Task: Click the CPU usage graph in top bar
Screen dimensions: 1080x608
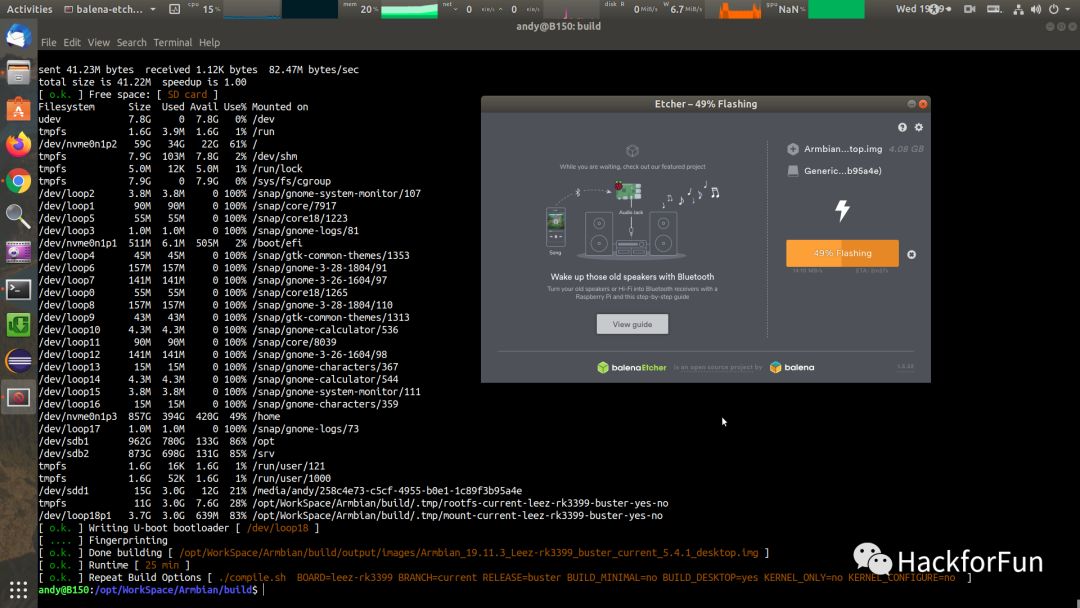Action: (x=251, y=9)
